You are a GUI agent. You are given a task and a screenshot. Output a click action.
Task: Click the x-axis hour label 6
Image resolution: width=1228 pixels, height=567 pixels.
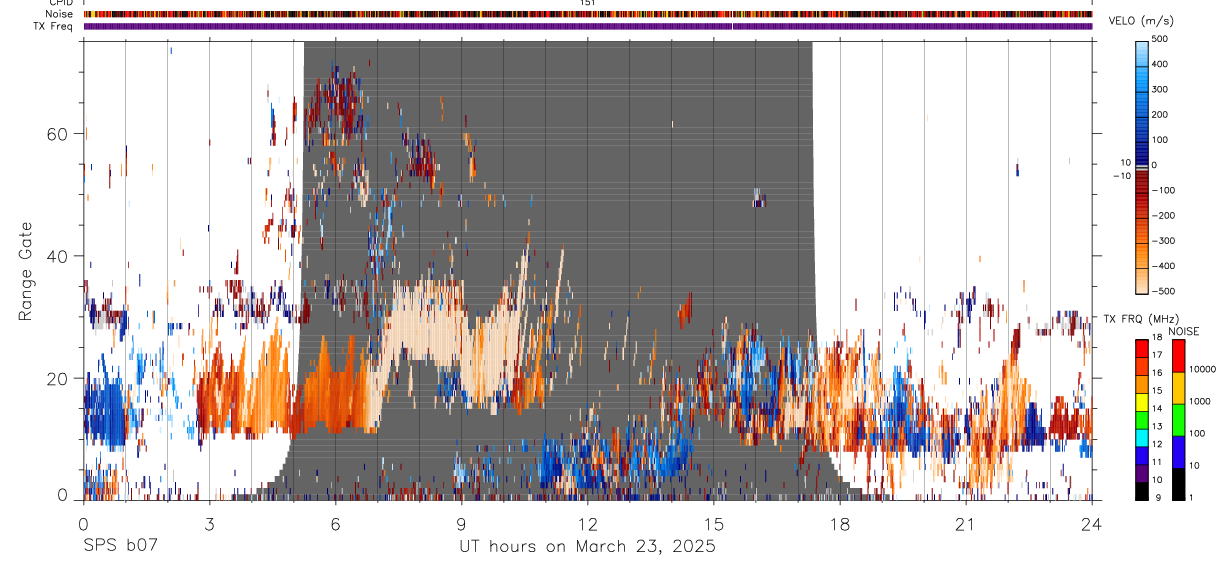click(x=335, y=524)
